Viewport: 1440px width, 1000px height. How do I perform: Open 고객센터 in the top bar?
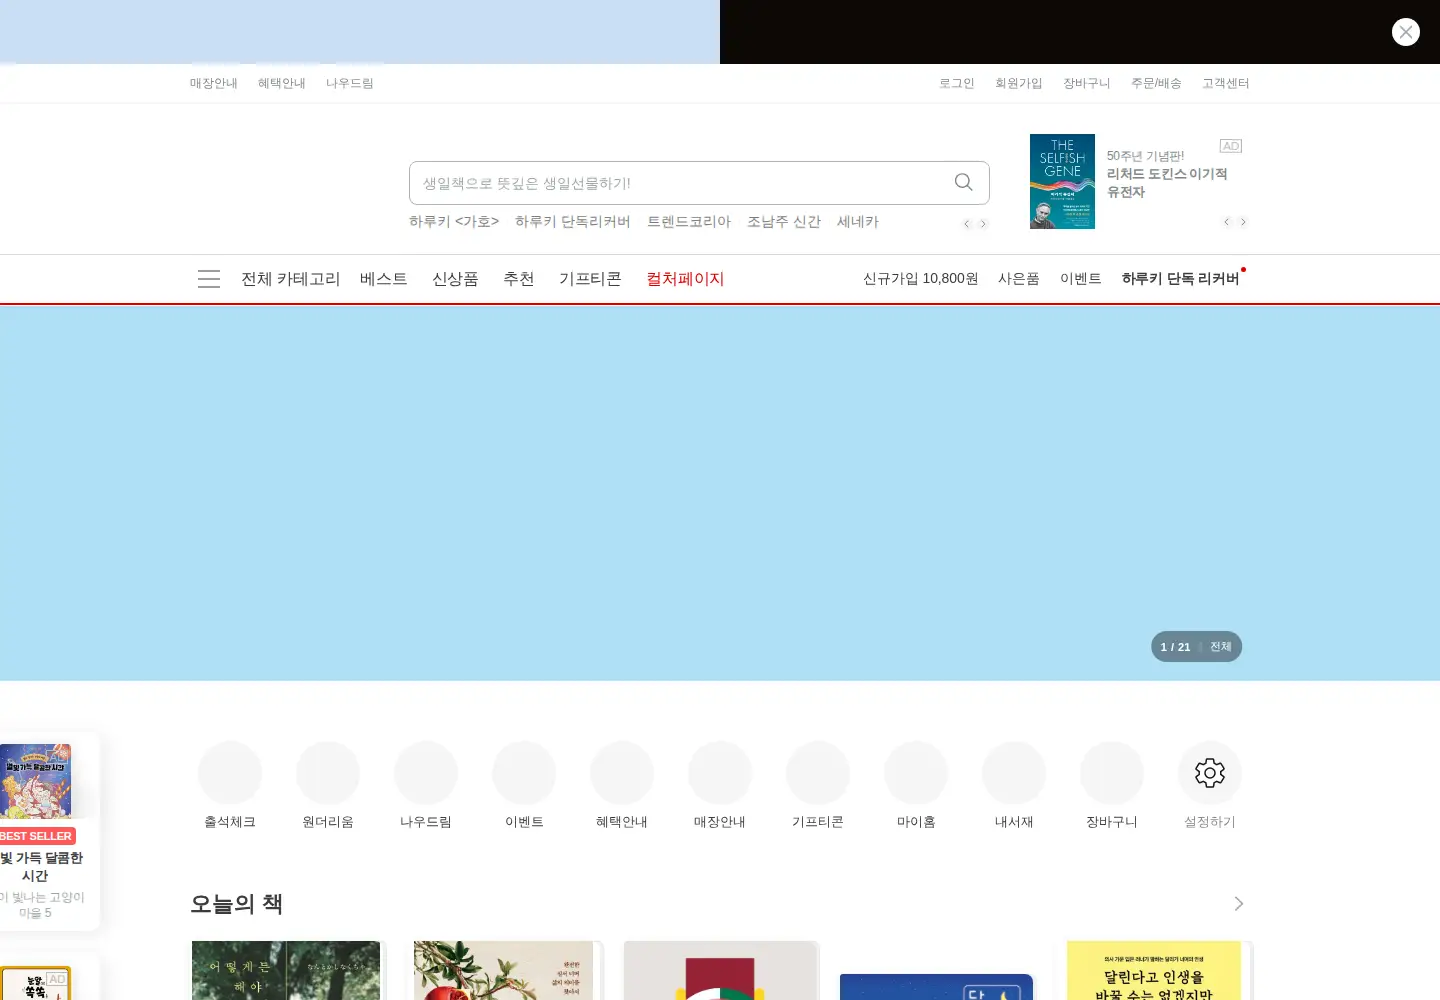(1226, 83)
